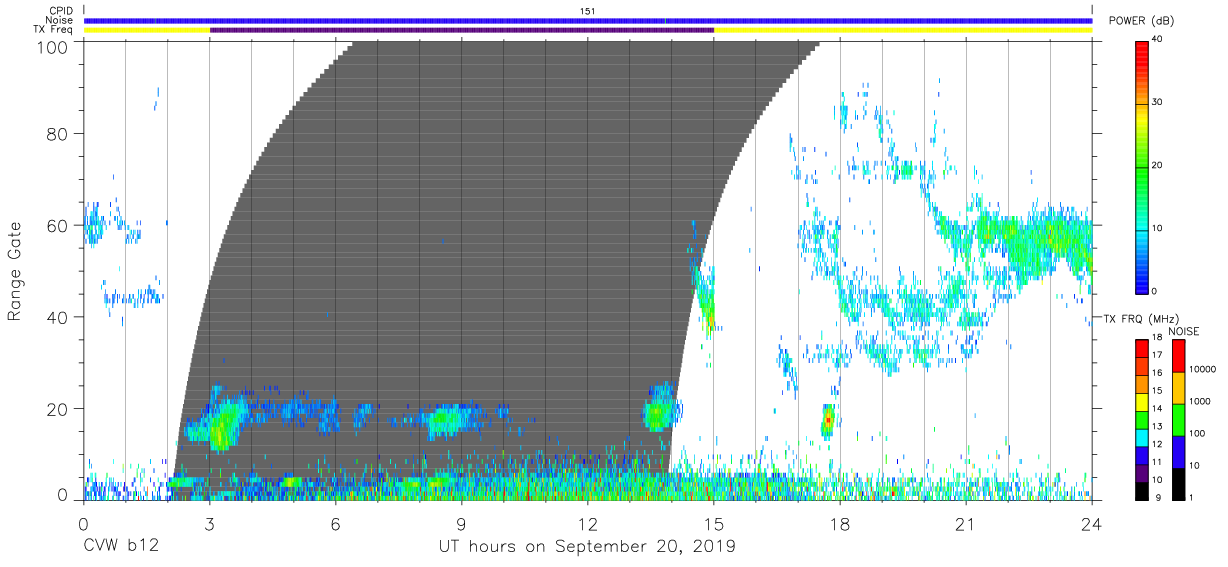This screenshot has height=567, width=1228.
Task: Click the 9 UT hour tick label
Action: [461, 523]
